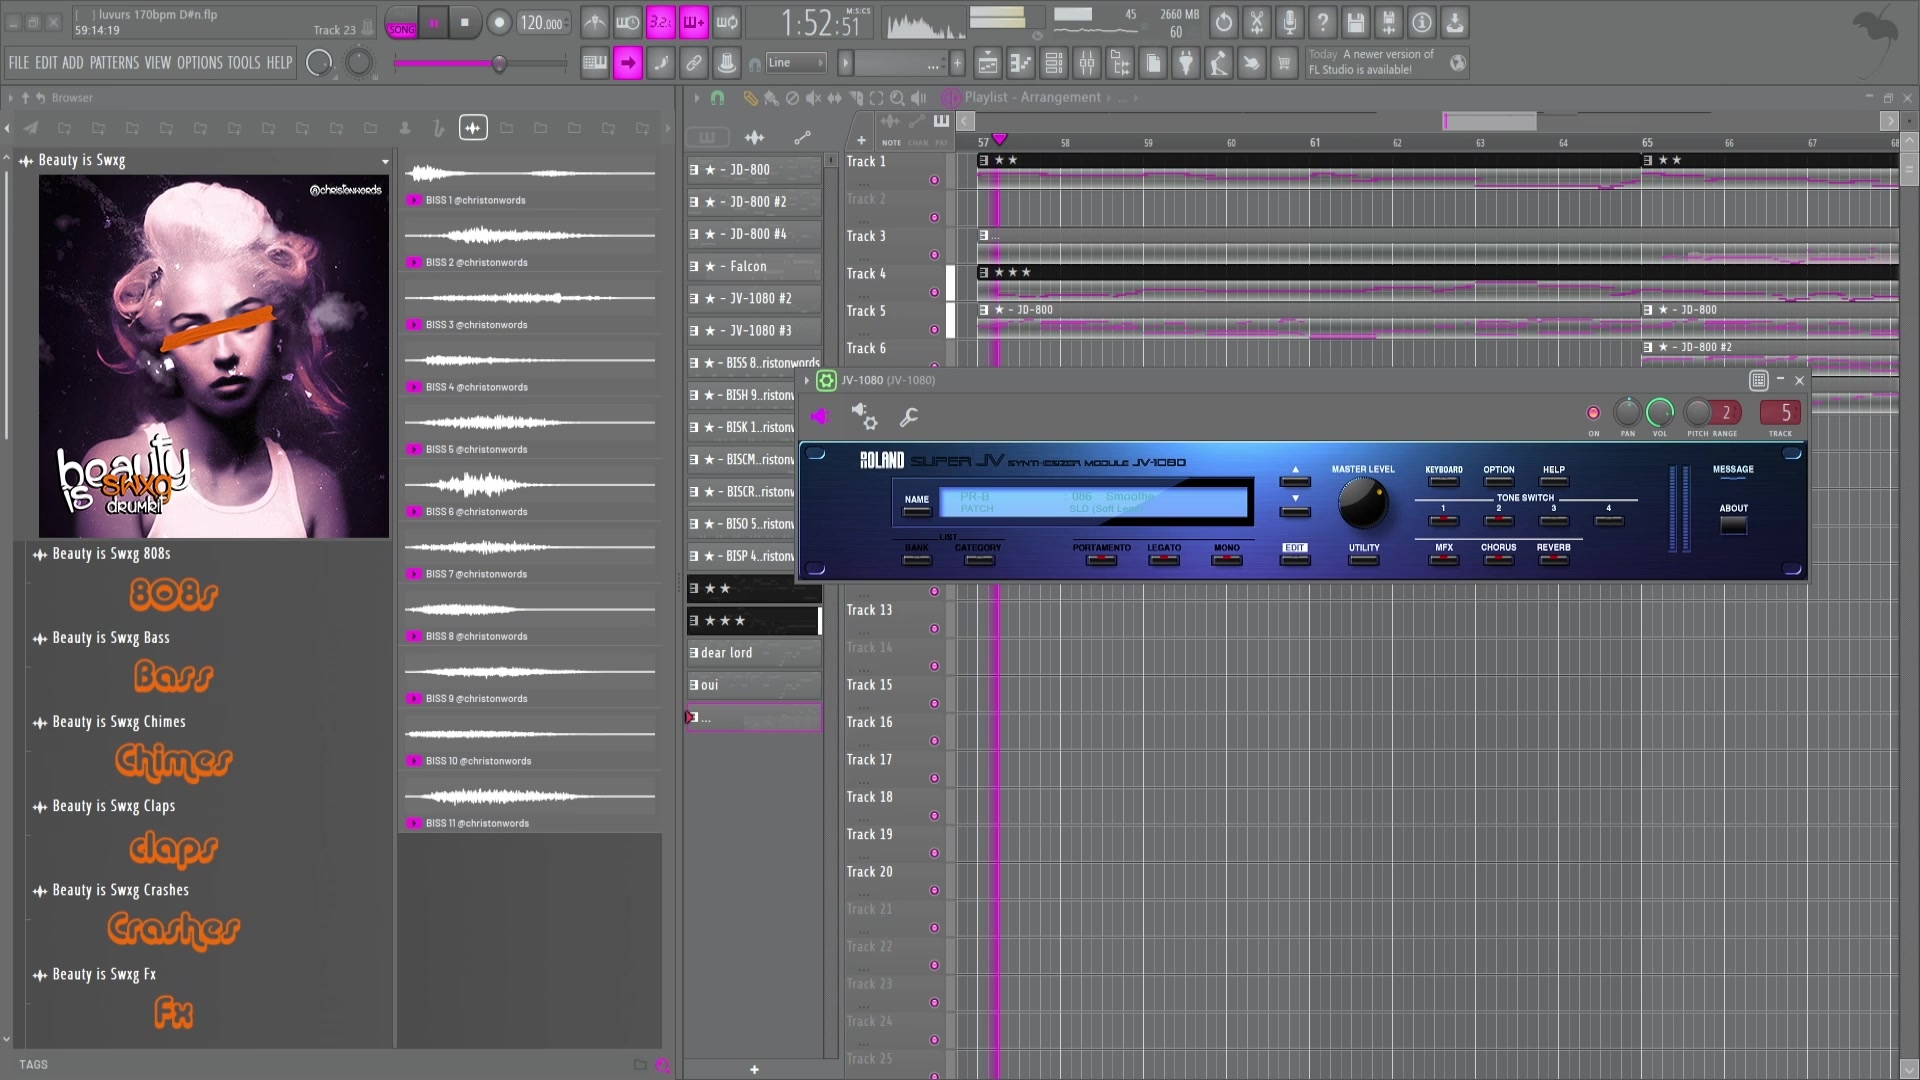Save project with the floppy disk icon
Viewport: 1920px width, 1080px height.
click(1356, 22)
